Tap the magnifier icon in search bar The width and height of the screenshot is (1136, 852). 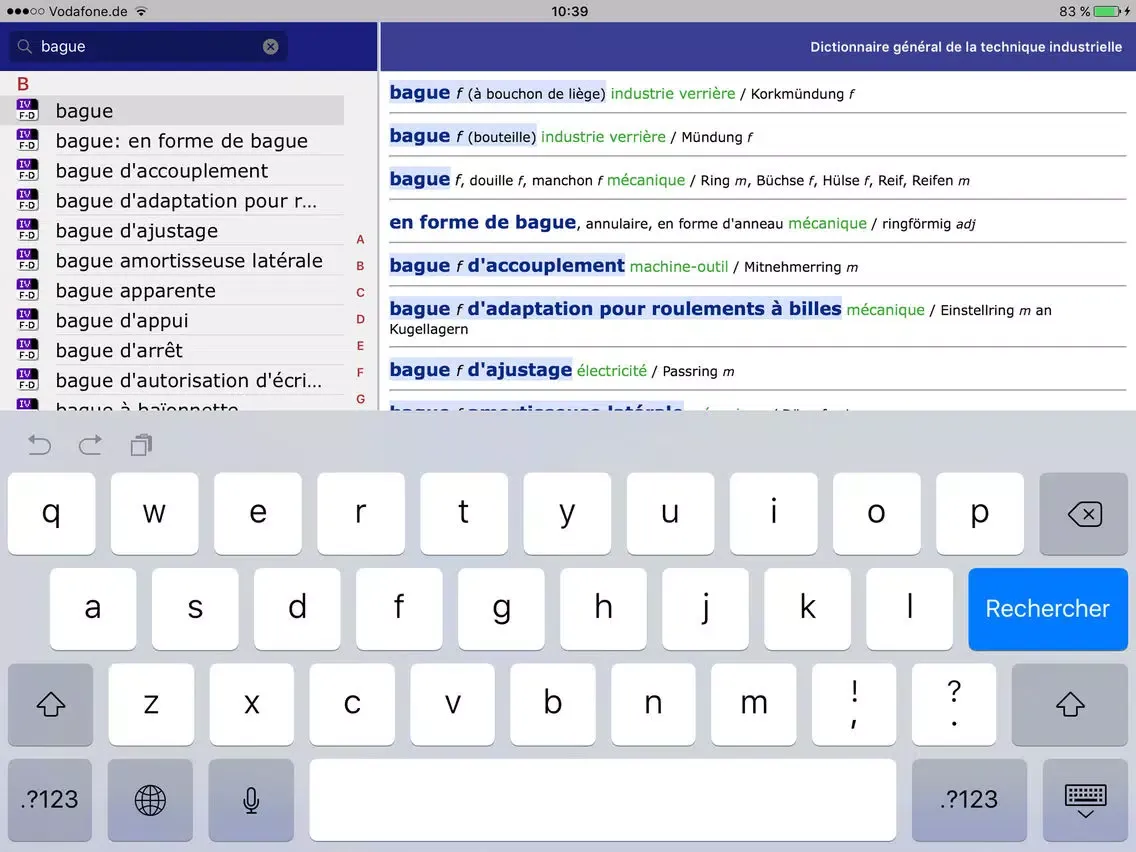click(x=24, y=46)
